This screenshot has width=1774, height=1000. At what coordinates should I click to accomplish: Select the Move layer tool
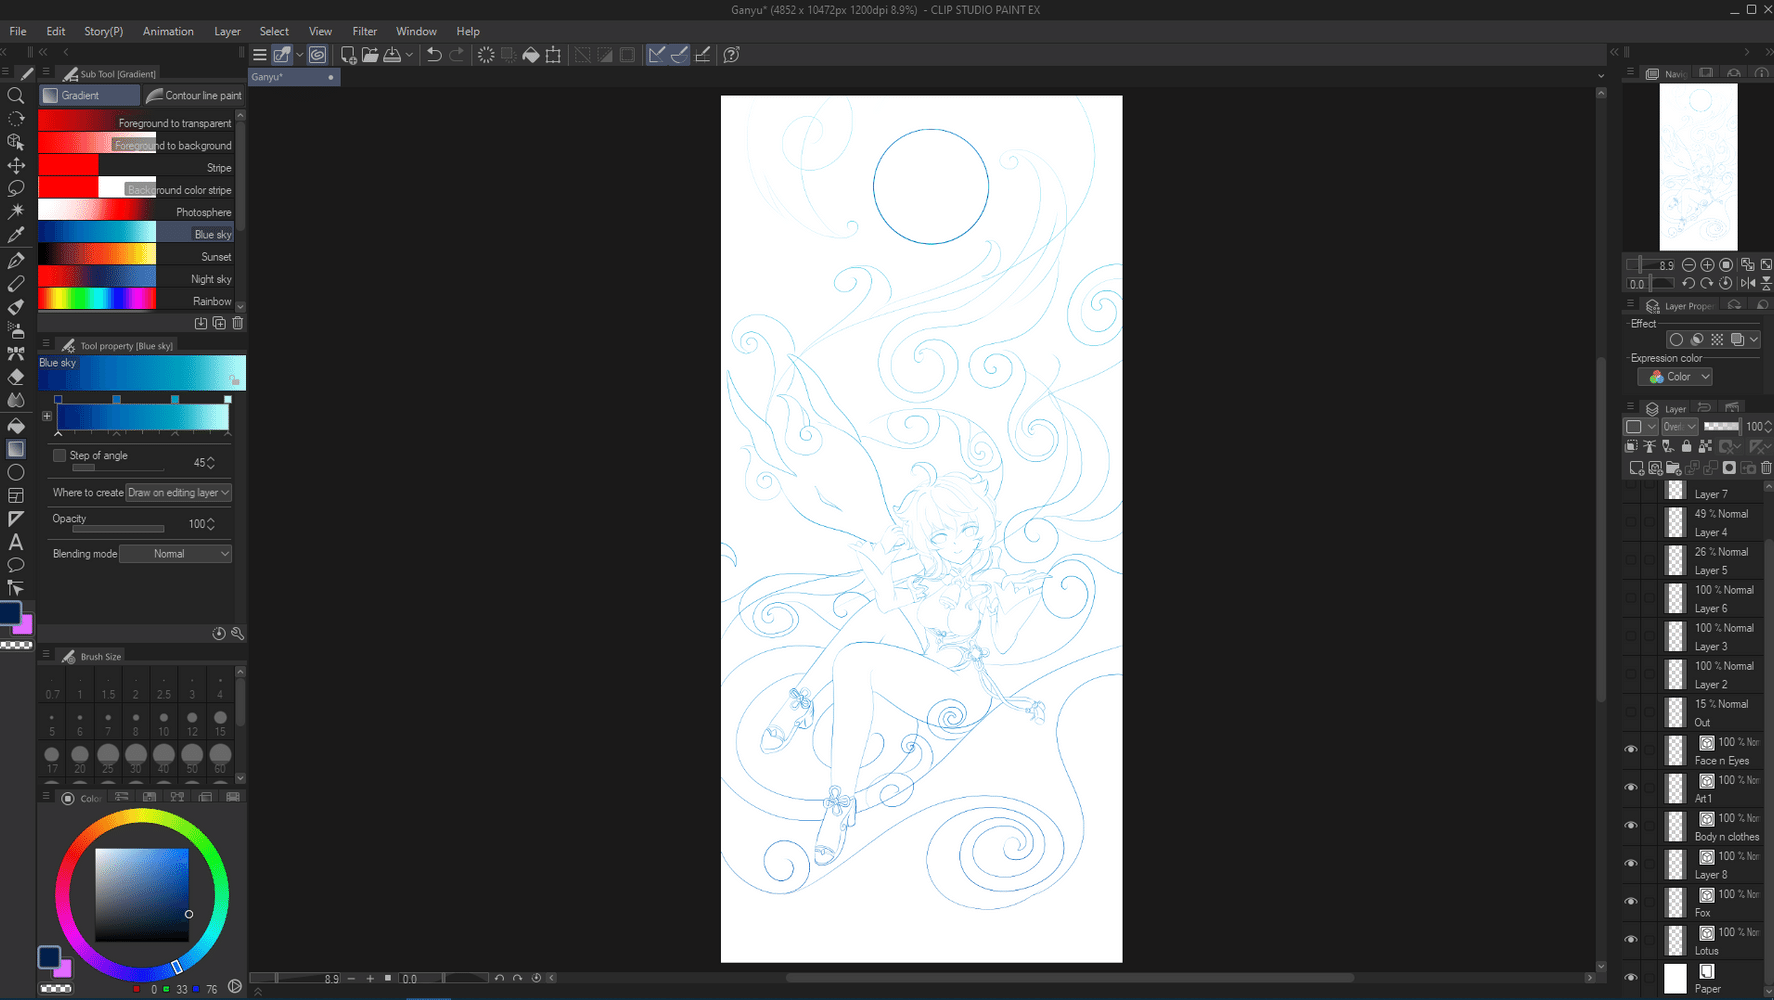tap(16, 166)
